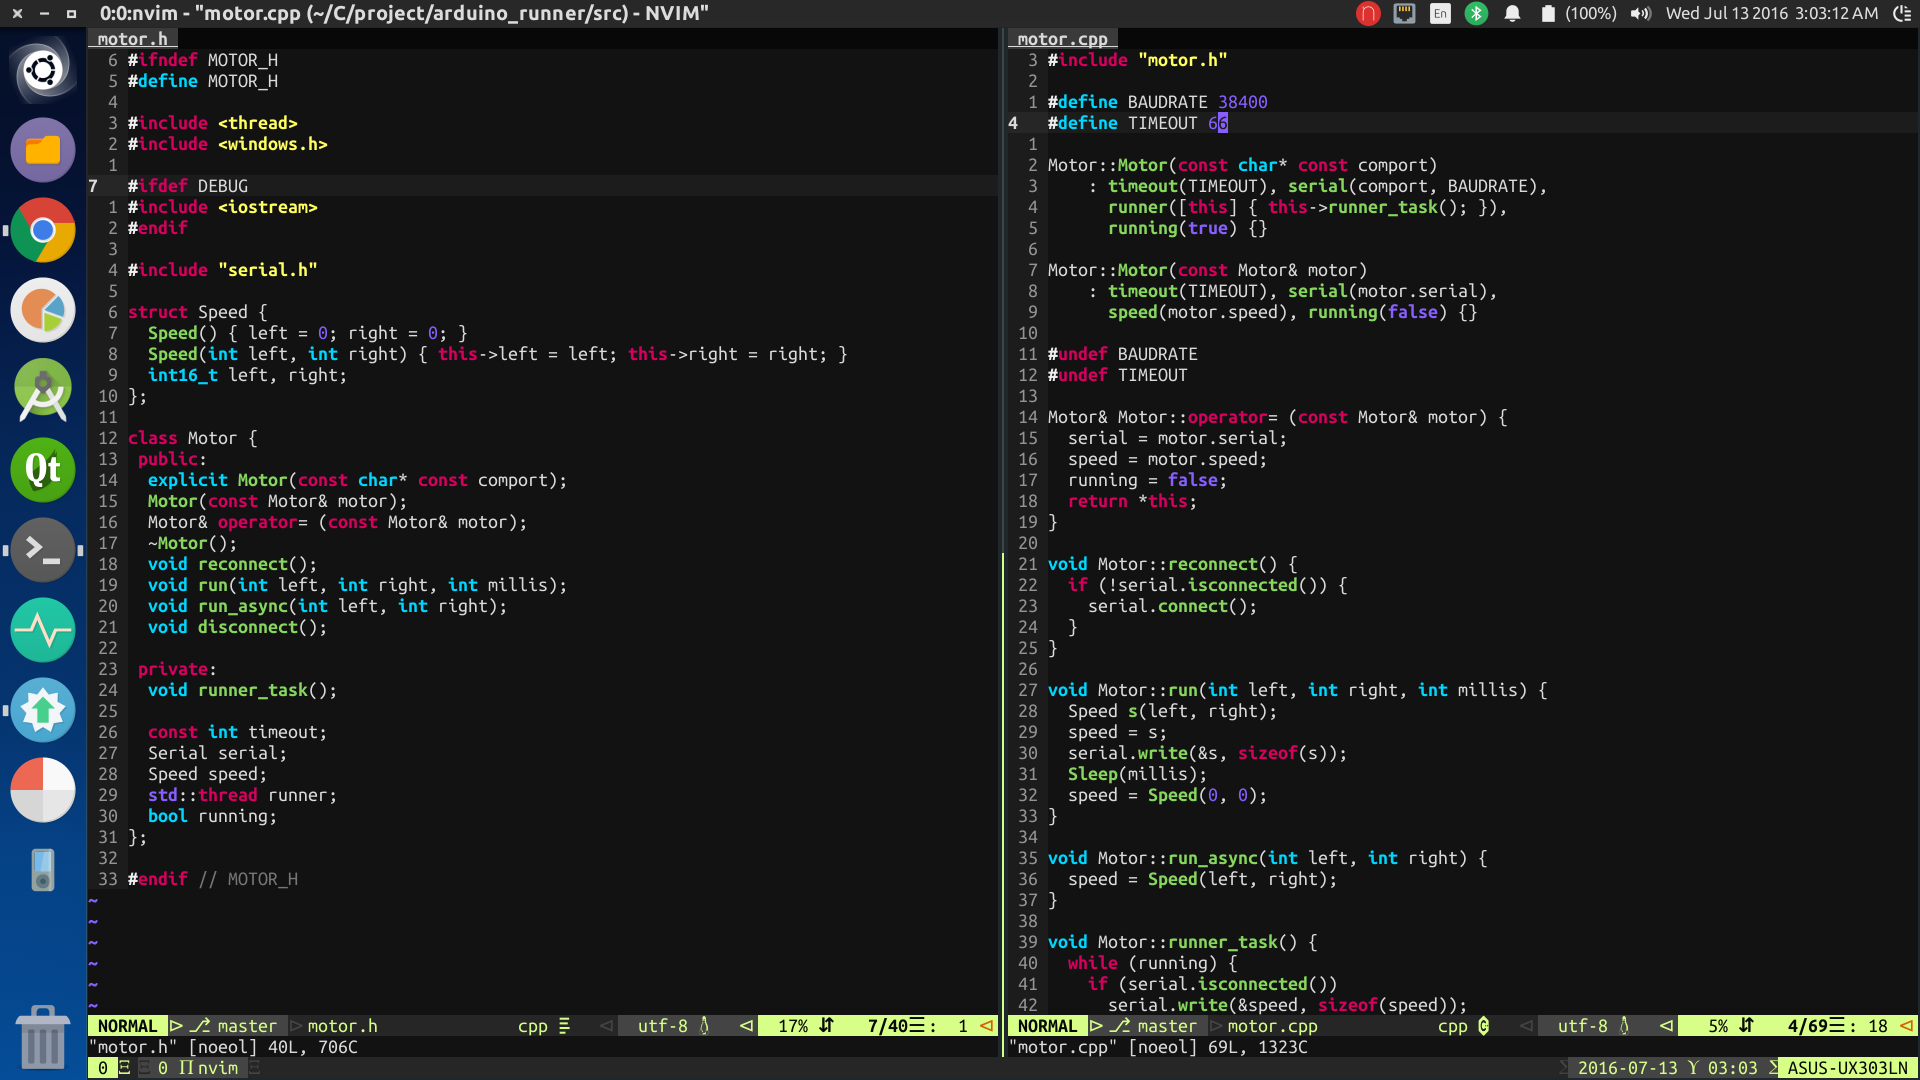Open the Files manager from dock
The height and width of the screenshot is (1080, 1920).
tap(42, 150)
